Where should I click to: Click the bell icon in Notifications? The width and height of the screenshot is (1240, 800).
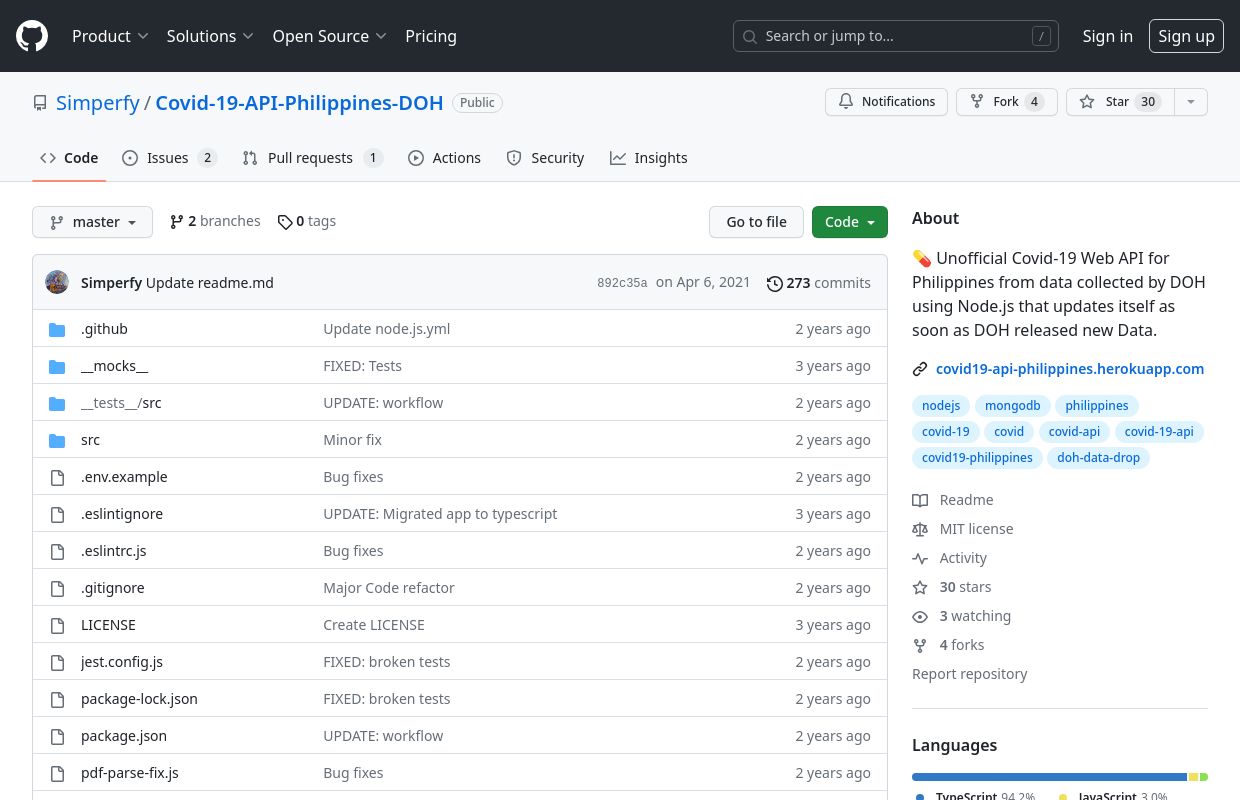(x=846, y=102)
